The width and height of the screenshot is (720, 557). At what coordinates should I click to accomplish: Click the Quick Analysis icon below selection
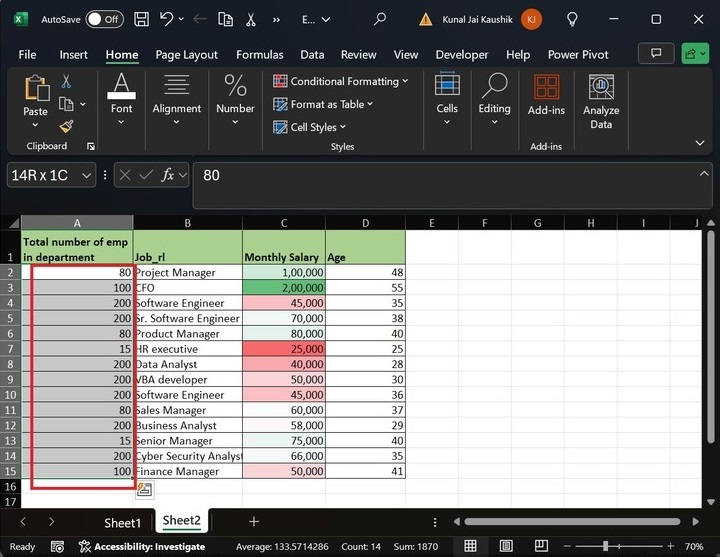(x=144, y=489)
